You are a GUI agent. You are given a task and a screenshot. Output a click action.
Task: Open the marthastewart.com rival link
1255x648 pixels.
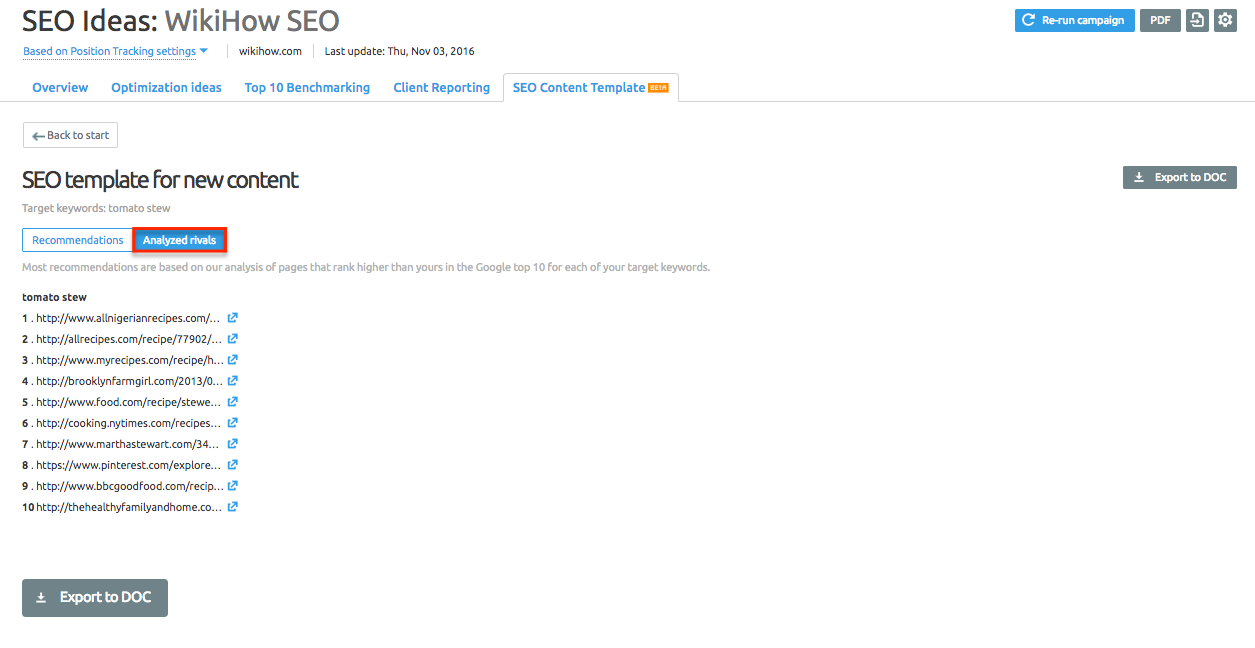click(128, 444)
